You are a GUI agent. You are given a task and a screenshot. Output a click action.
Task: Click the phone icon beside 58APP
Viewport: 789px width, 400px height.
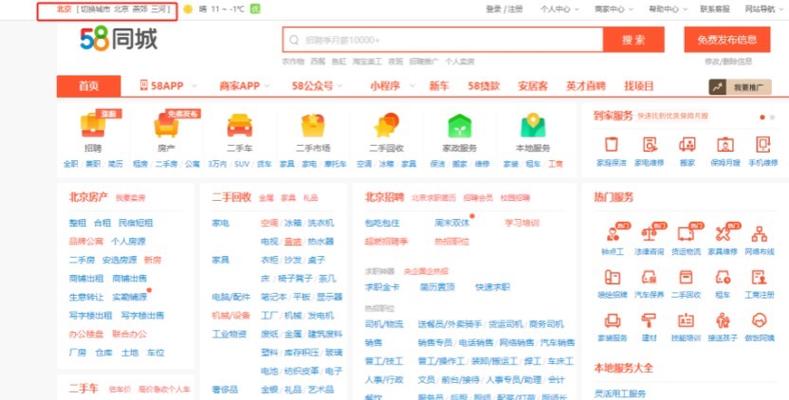pos(144,86)
